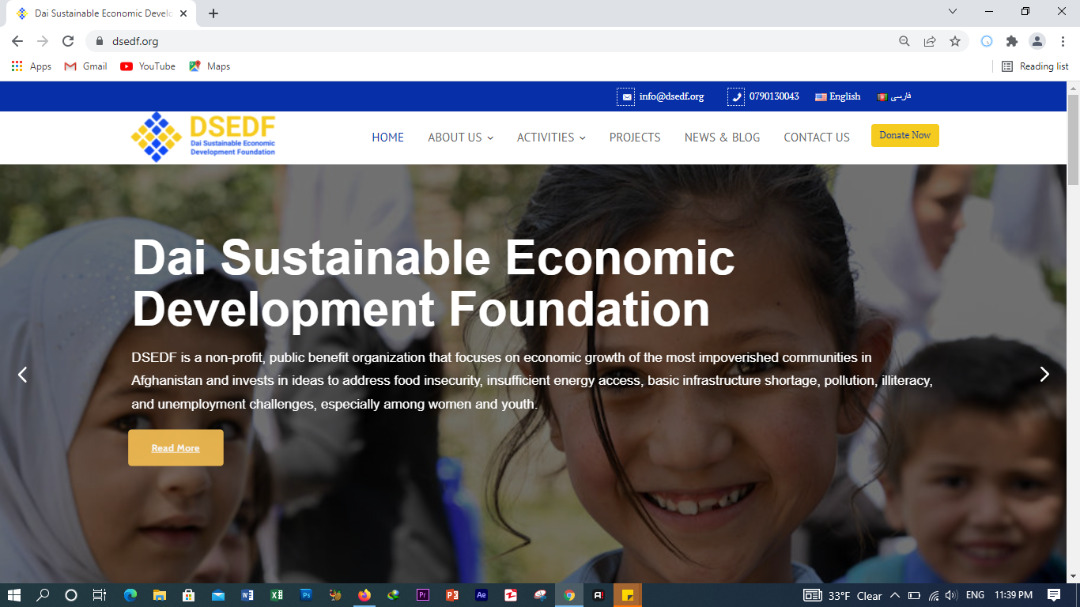1080x607 pixels.
Task: Click the DSEDF logo
Action: pos(203,137)
